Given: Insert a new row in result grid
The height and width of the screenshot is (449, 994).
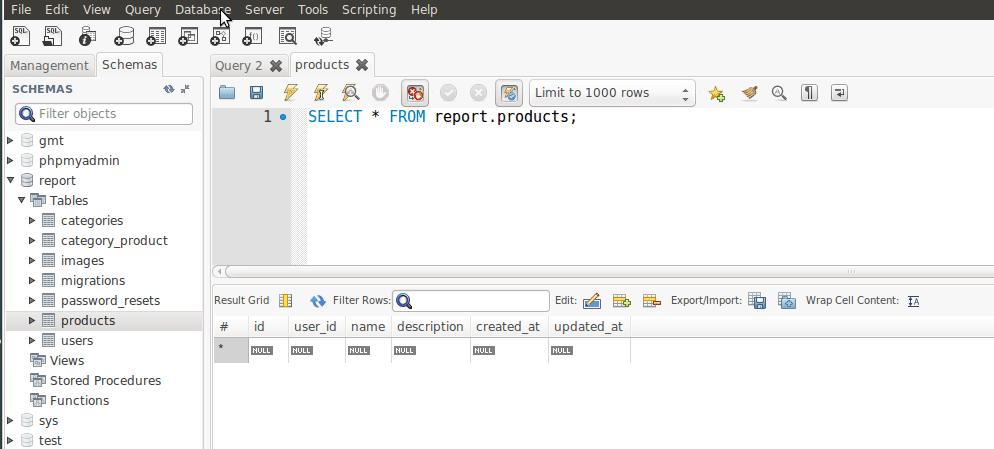Looking at the screenshot, I should click(x=622, y=301).
